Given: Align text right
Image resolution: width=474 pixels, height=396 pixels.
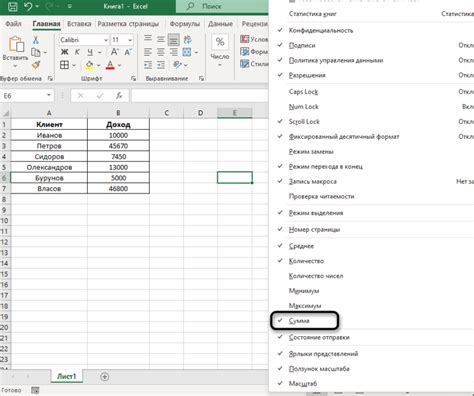Looking at the screenshot, I should 173,52.
